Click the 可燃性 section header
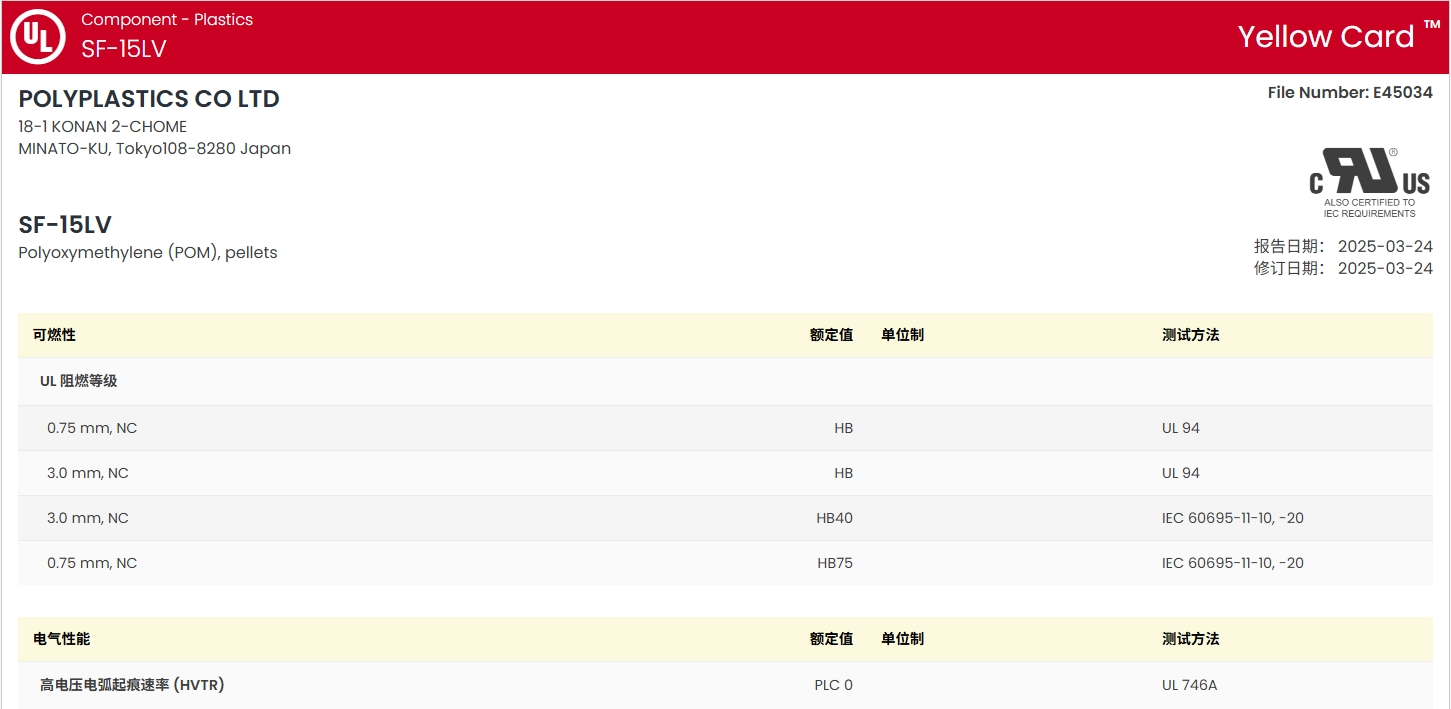1451x709 pixels. 54,335
